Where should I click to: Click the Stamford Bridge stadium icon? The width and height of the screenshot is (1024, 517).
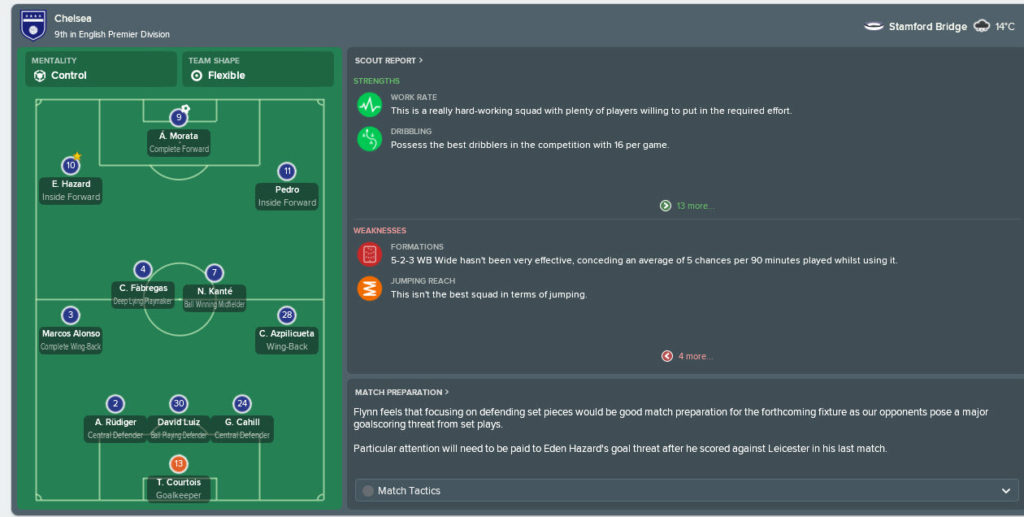click(x=874, y=27)
